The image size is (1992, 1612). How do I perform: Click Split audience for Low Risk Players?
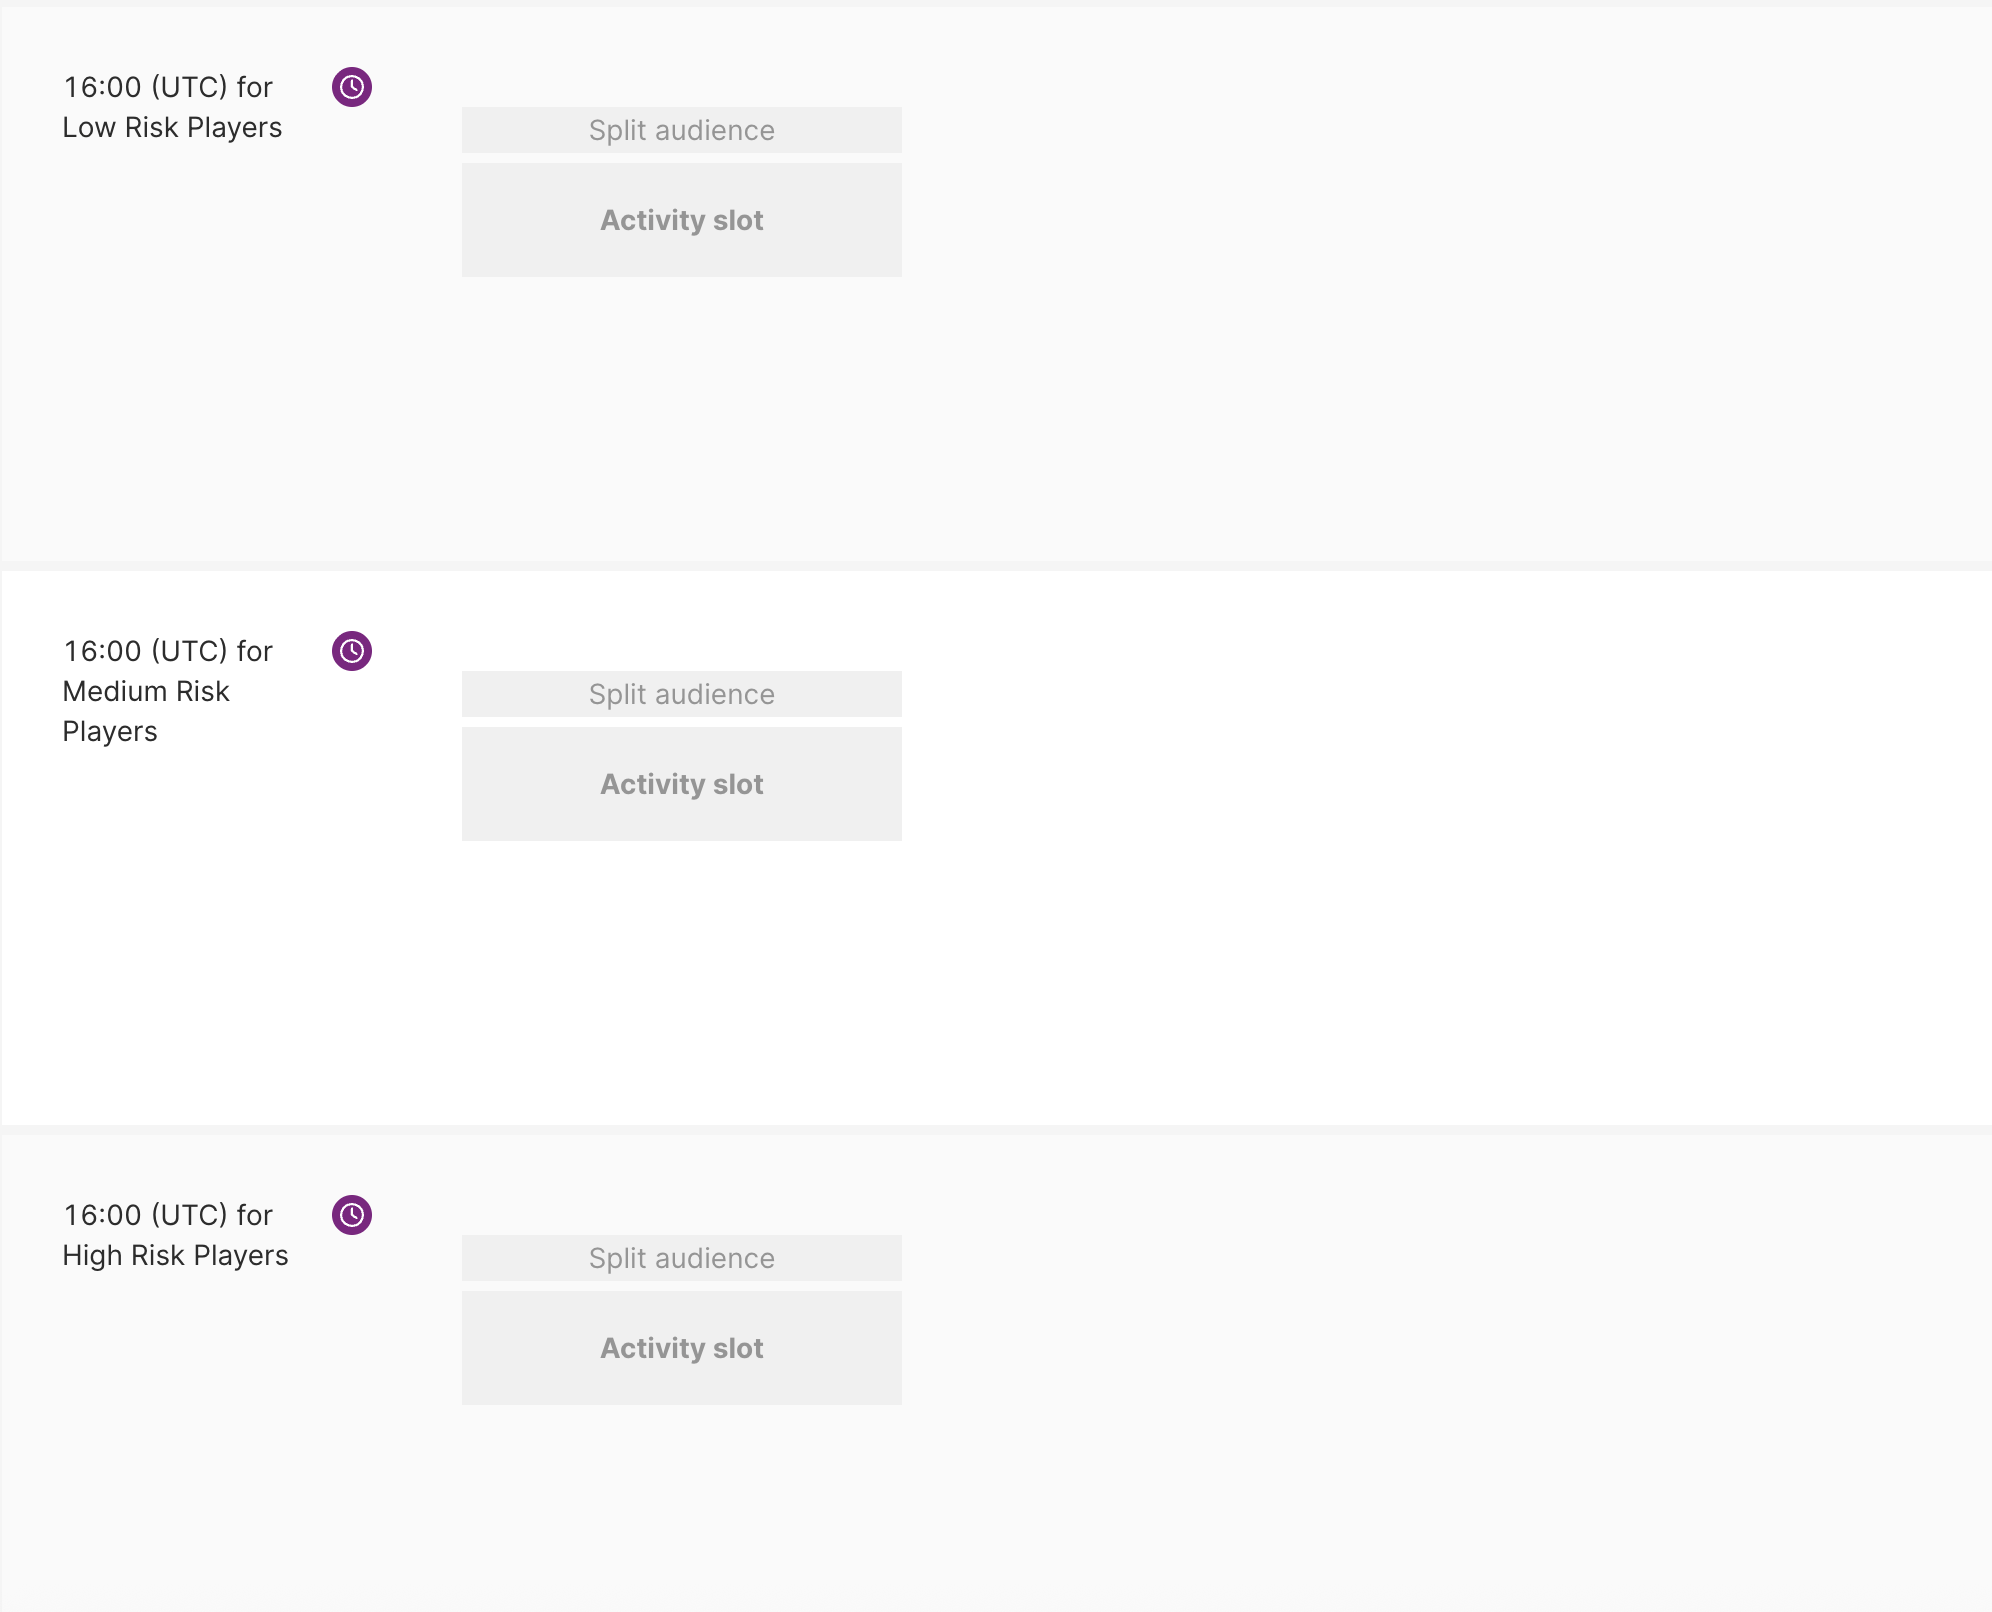point(681,130)
